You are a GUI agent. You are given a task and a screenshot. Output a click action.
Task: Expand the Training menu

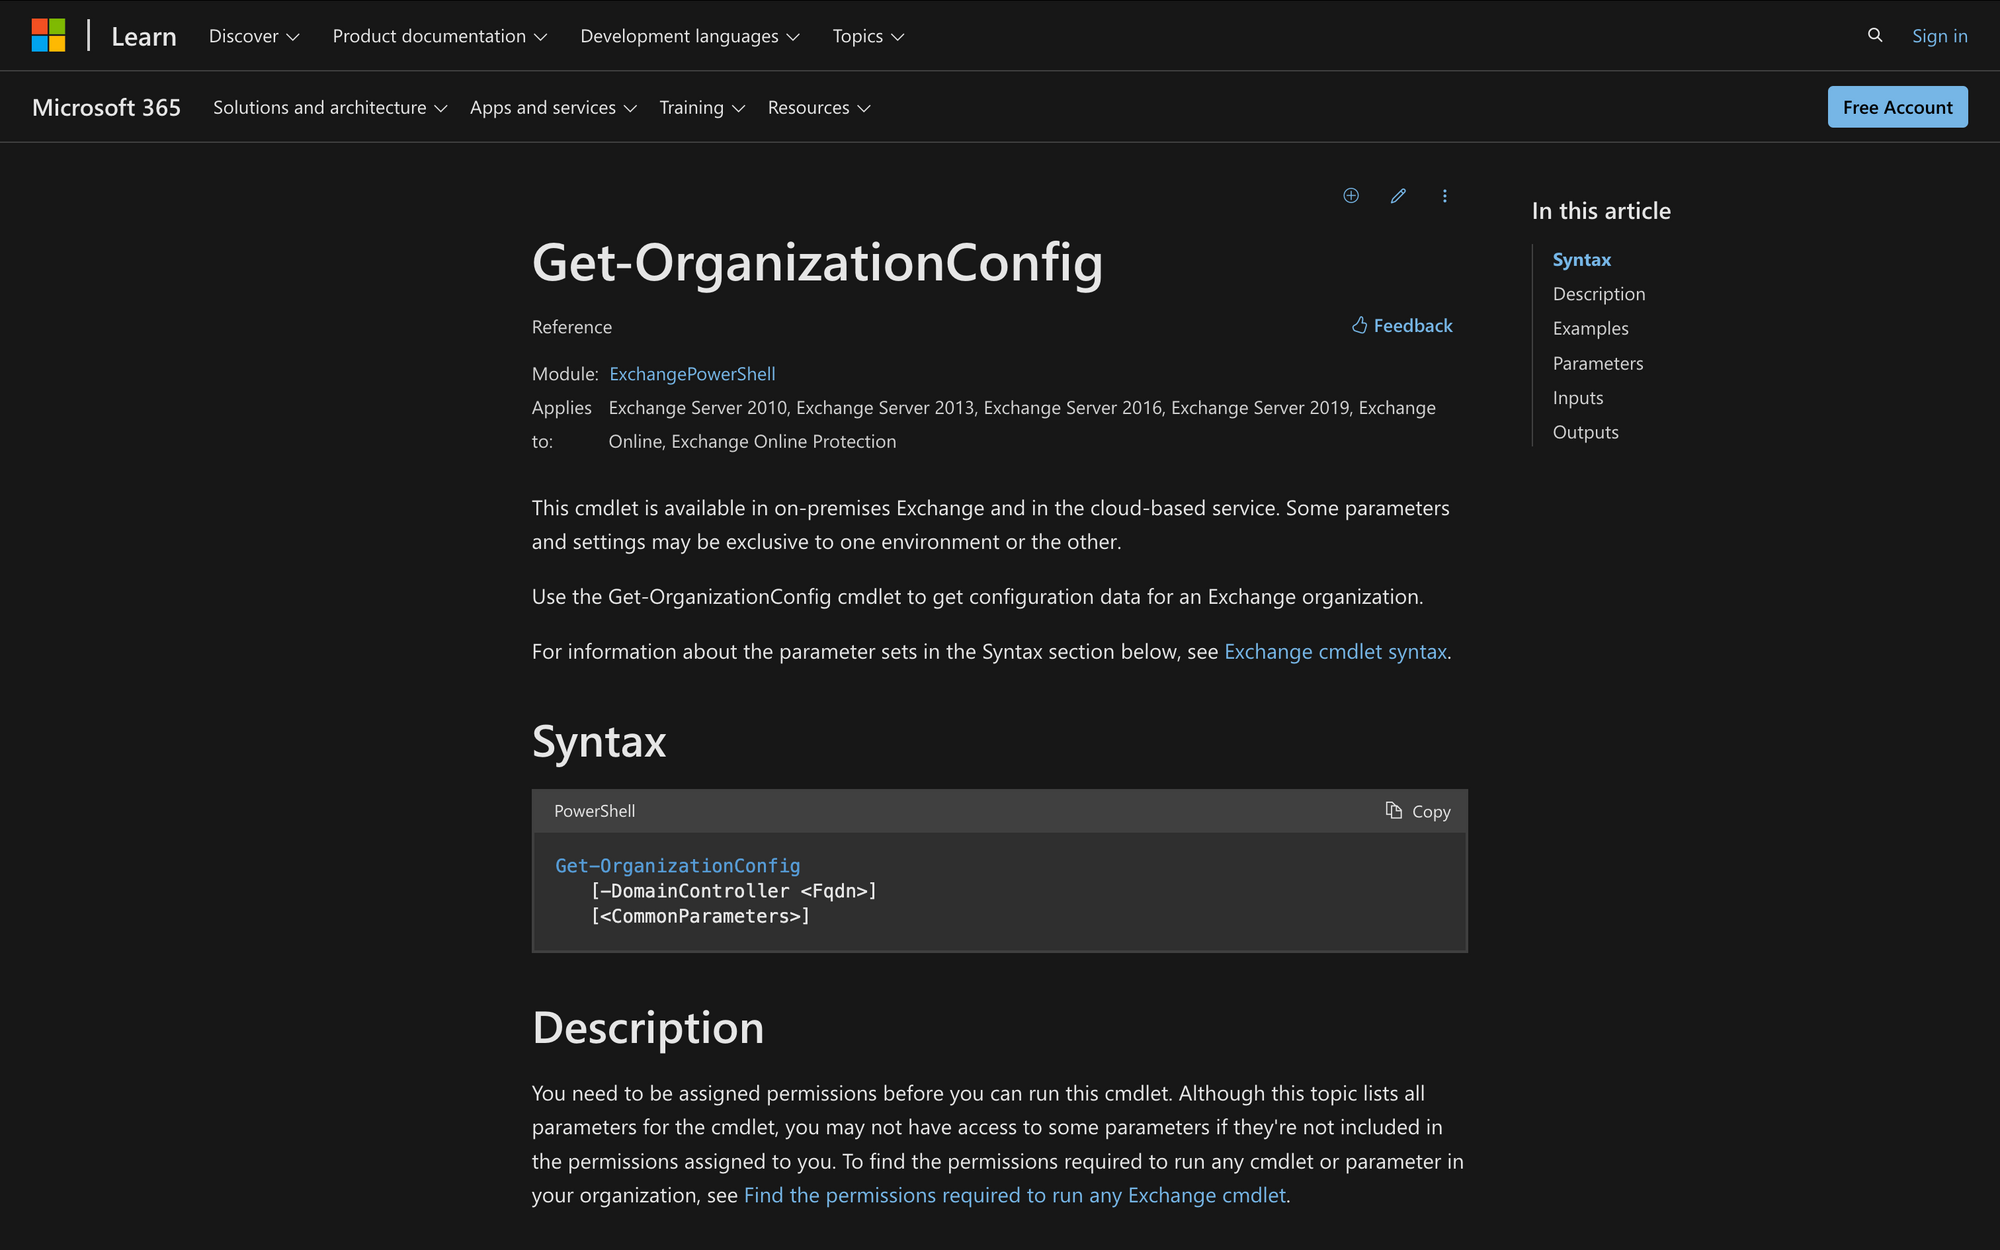702,107
